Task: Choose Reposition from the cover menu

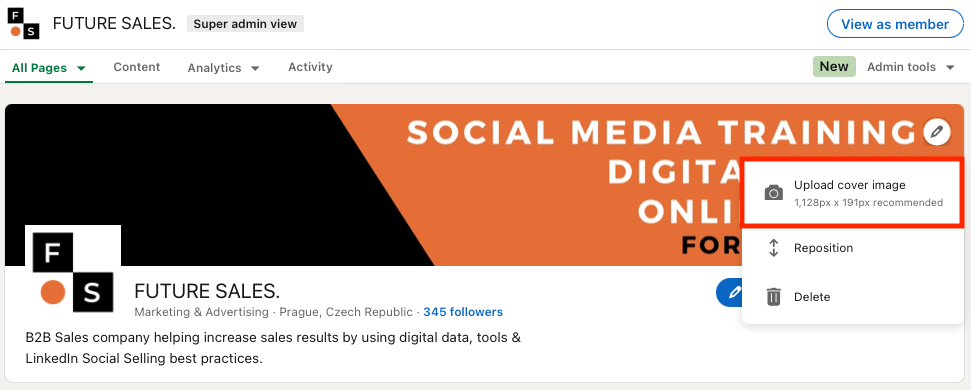Action: (853, 248)
